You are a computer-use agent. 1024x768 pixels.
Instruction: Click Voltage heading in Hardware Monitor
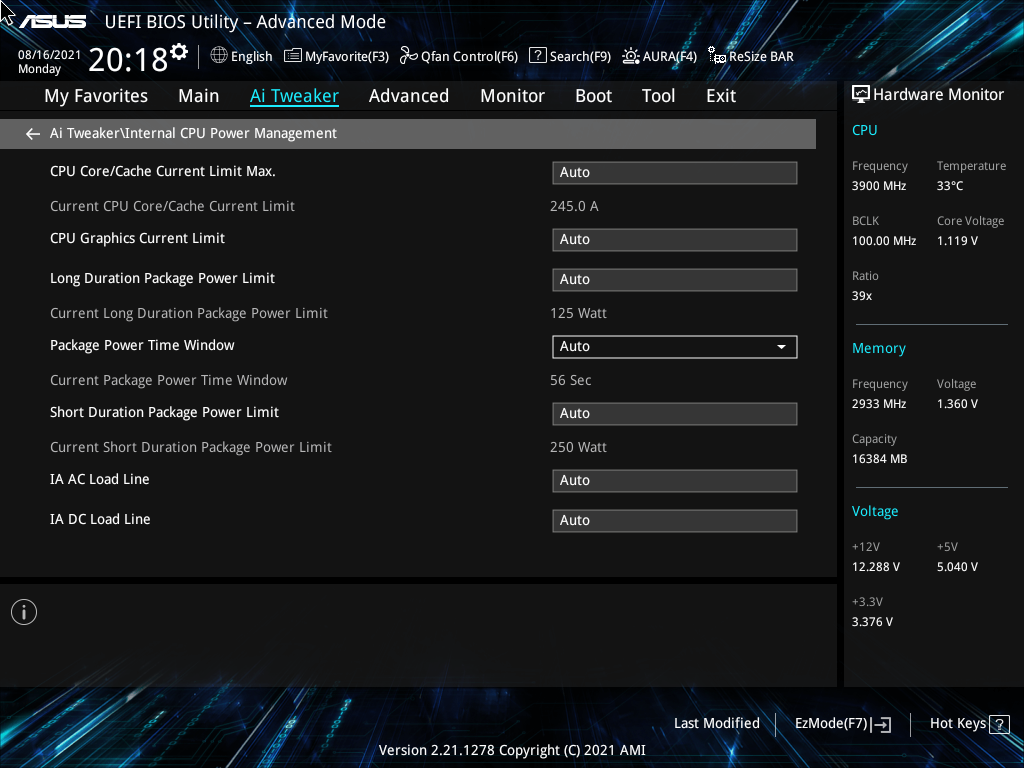[x=875, y=511]
